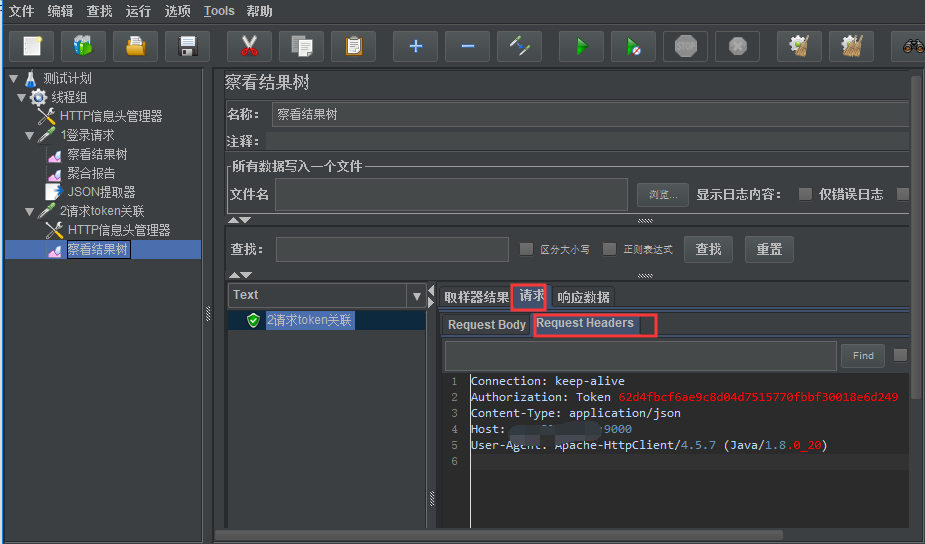The image size is (925, 544).
Task: Toggle the split arrows above 查找 row
Action: click(240, 220)
